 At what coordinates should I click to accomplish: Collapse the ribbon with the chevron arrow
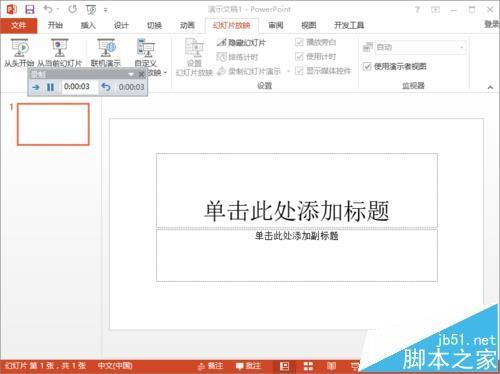click(x=490, y=87)
